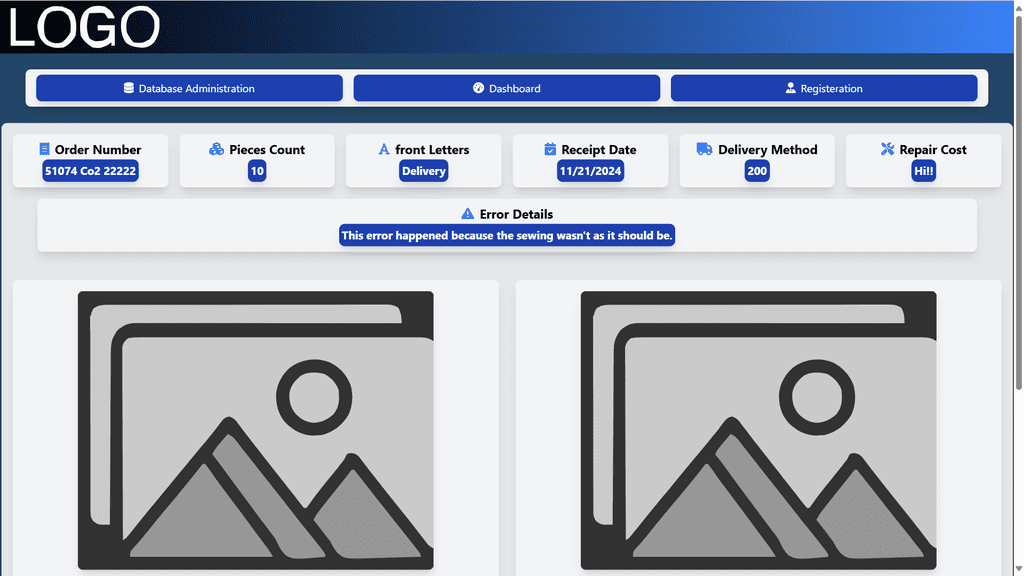Click the database stack icon
Screen dimensions: 1024x576
click(x=129, y=88)
